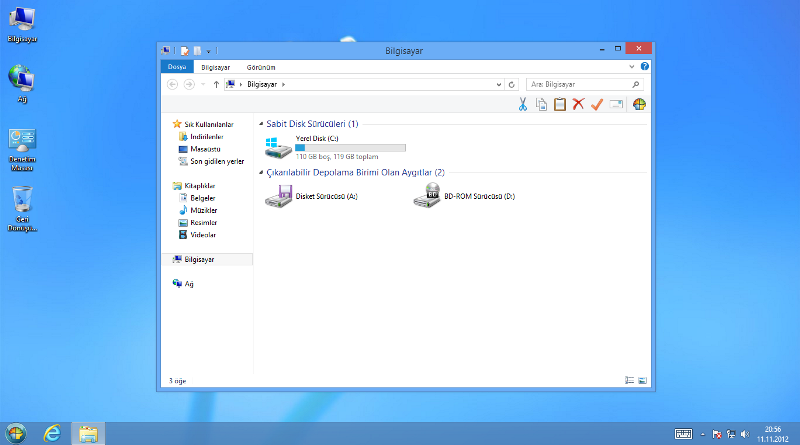
Task: Click the Forward navigation arrow
Action: point(189,84)
